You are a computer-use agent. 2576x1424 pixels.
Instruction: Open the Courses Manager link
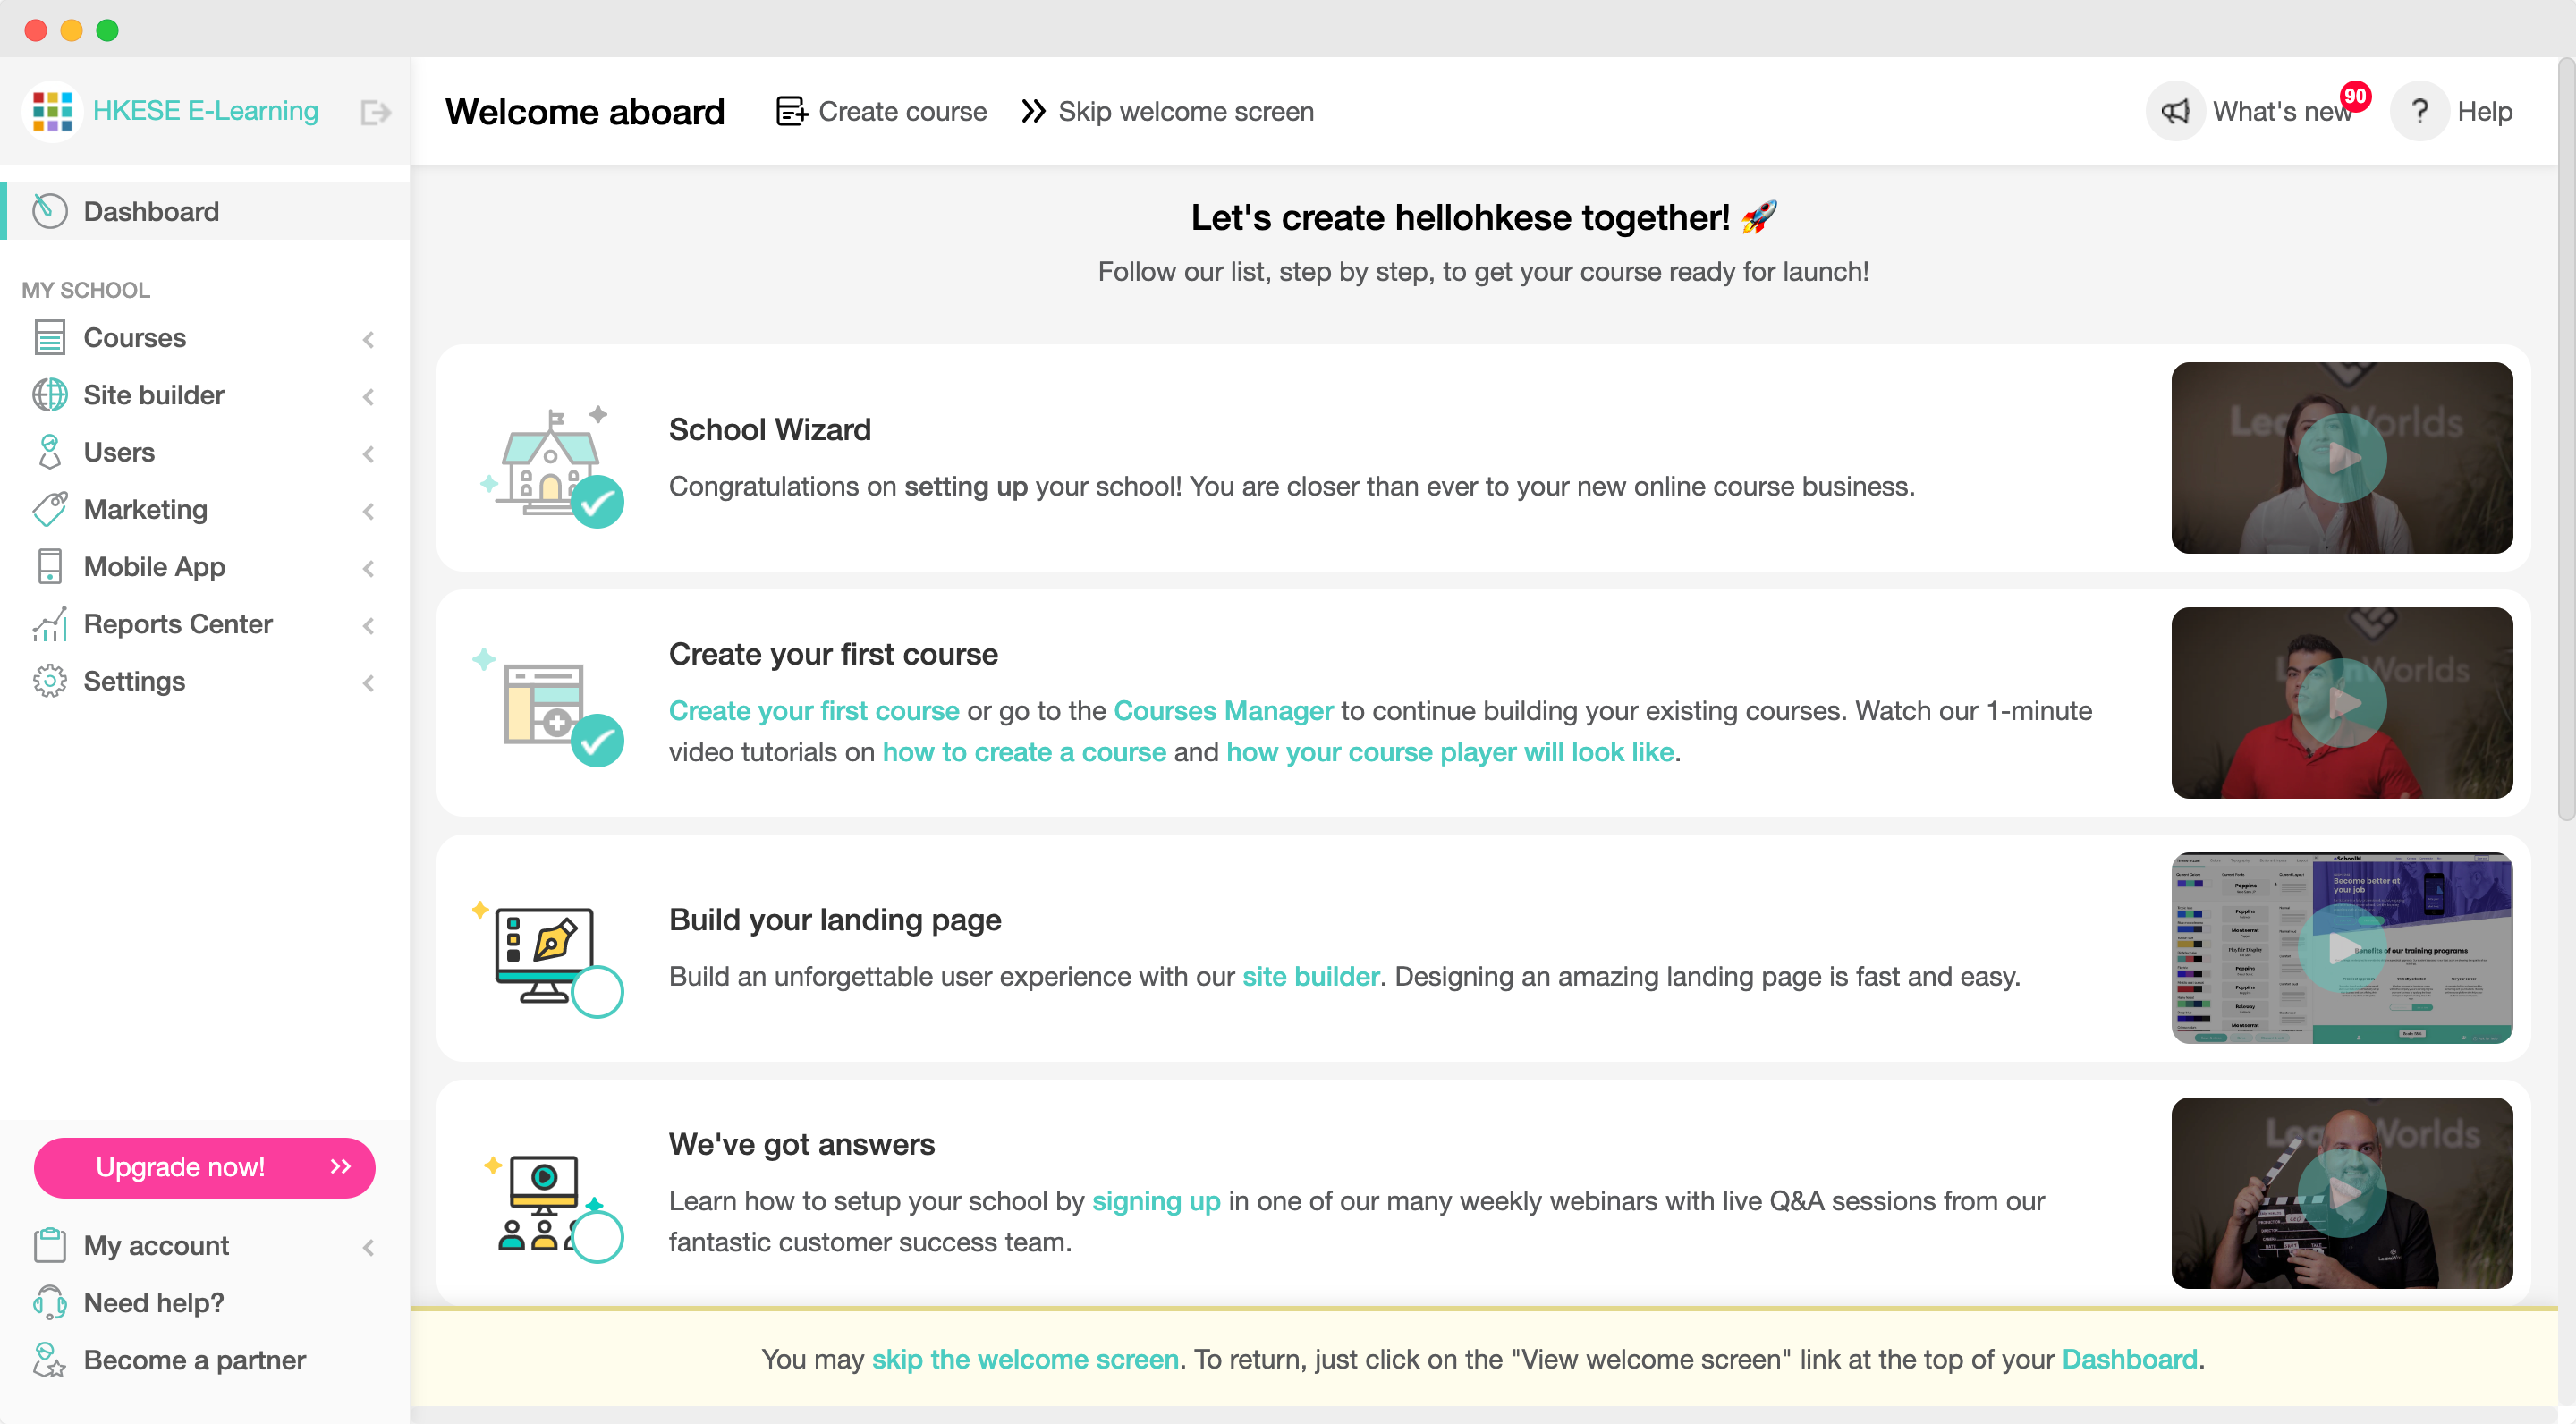click(1223, 710)
